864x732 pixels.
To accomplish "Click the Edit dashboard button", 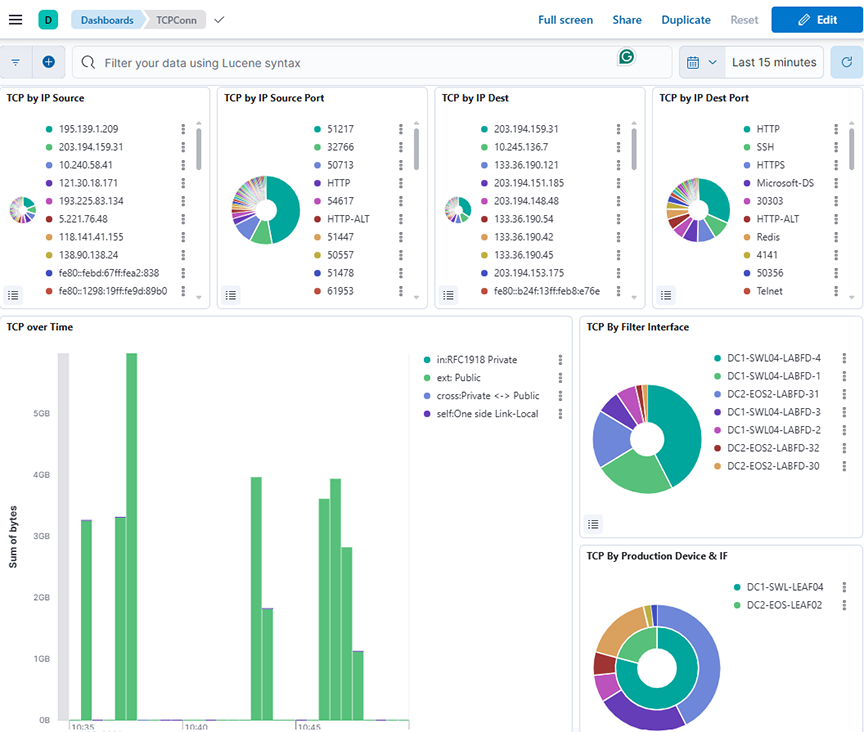I will (x=817, y=20).
